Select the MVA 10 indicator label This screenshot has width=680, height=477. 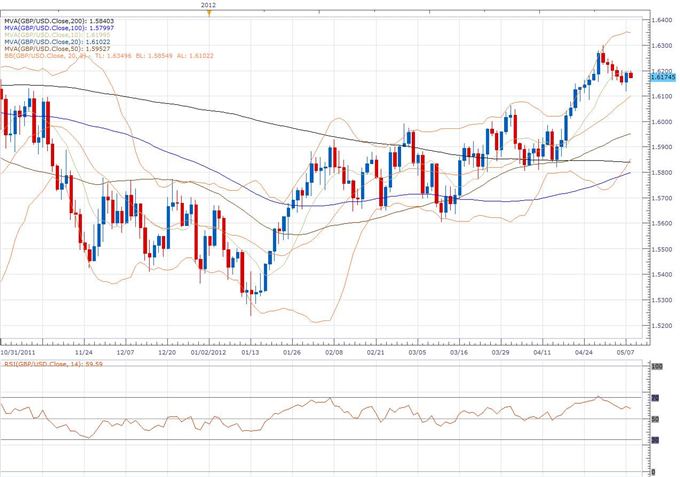click(x=57, y=35)
